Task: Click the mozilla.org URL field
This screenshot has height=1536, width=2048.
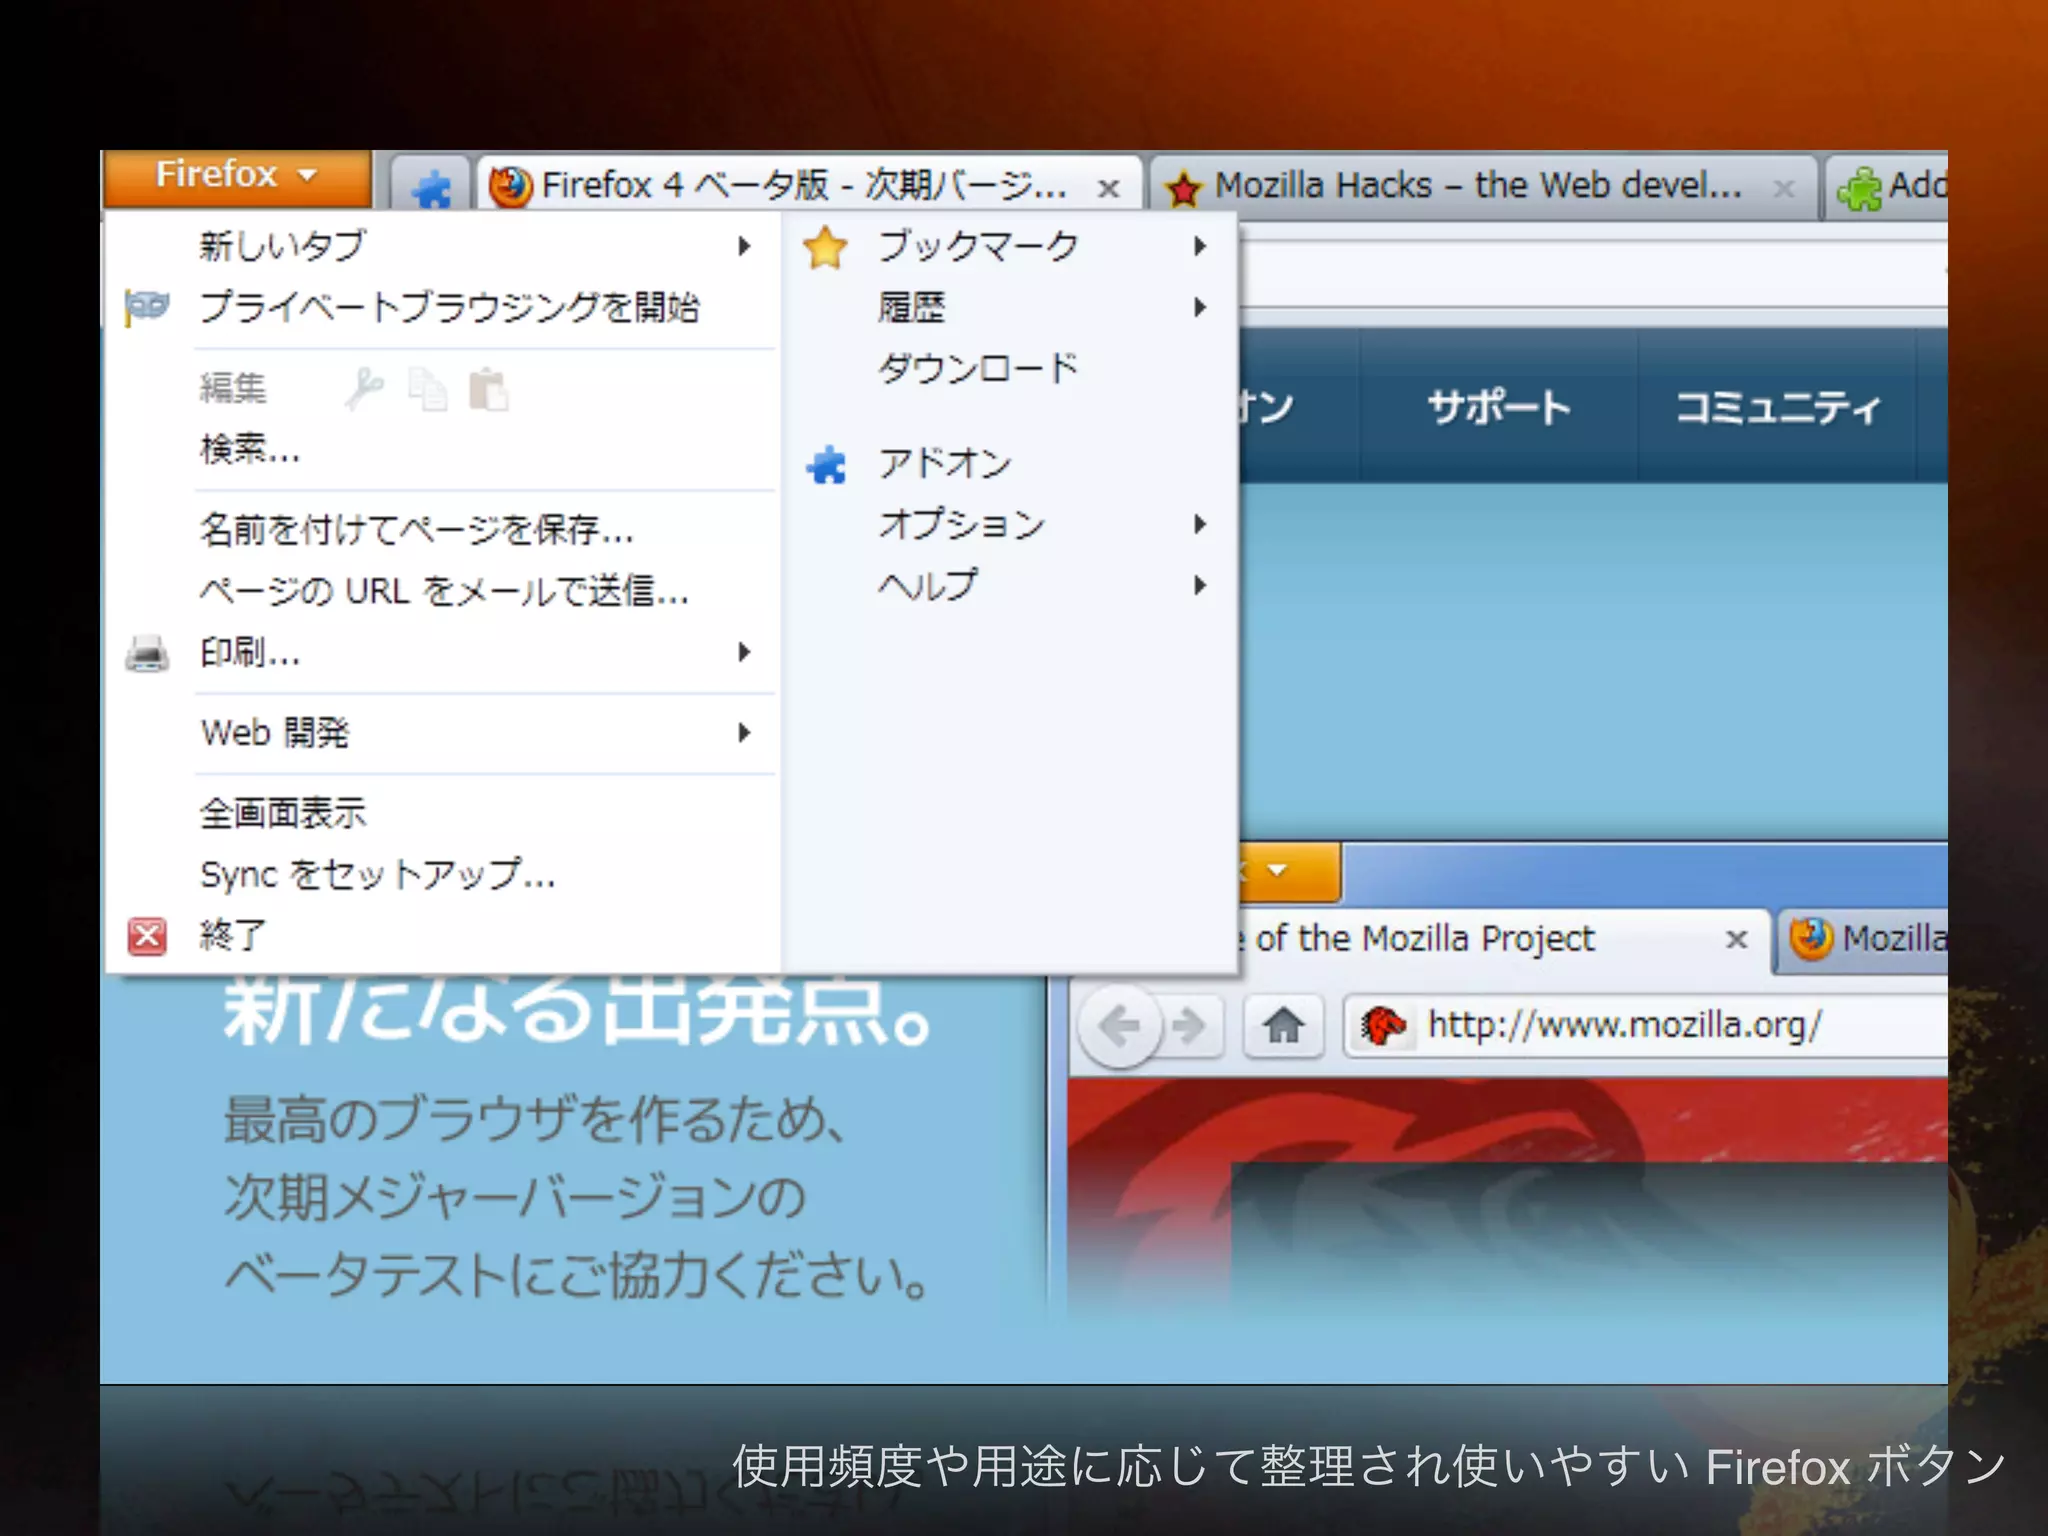Action: [1645, 1025]
